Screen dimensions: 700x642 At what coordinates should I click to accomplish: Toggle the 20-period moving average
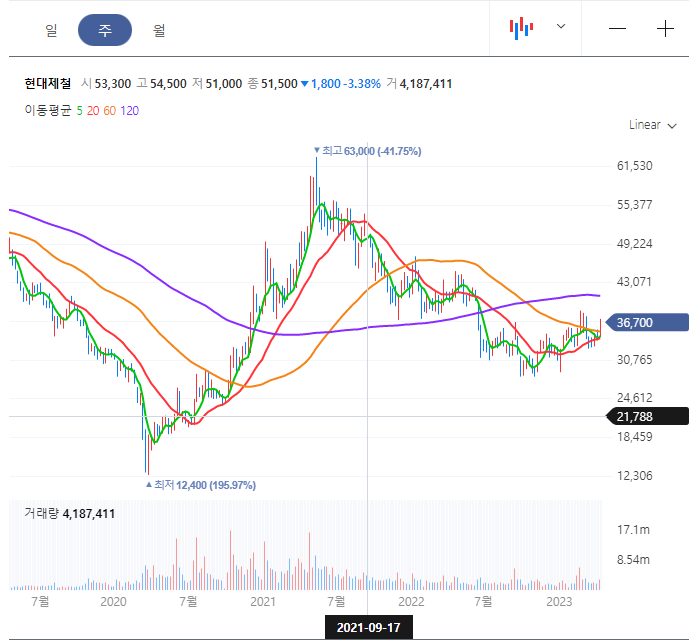pyautogui.click(x=93, y=111)
